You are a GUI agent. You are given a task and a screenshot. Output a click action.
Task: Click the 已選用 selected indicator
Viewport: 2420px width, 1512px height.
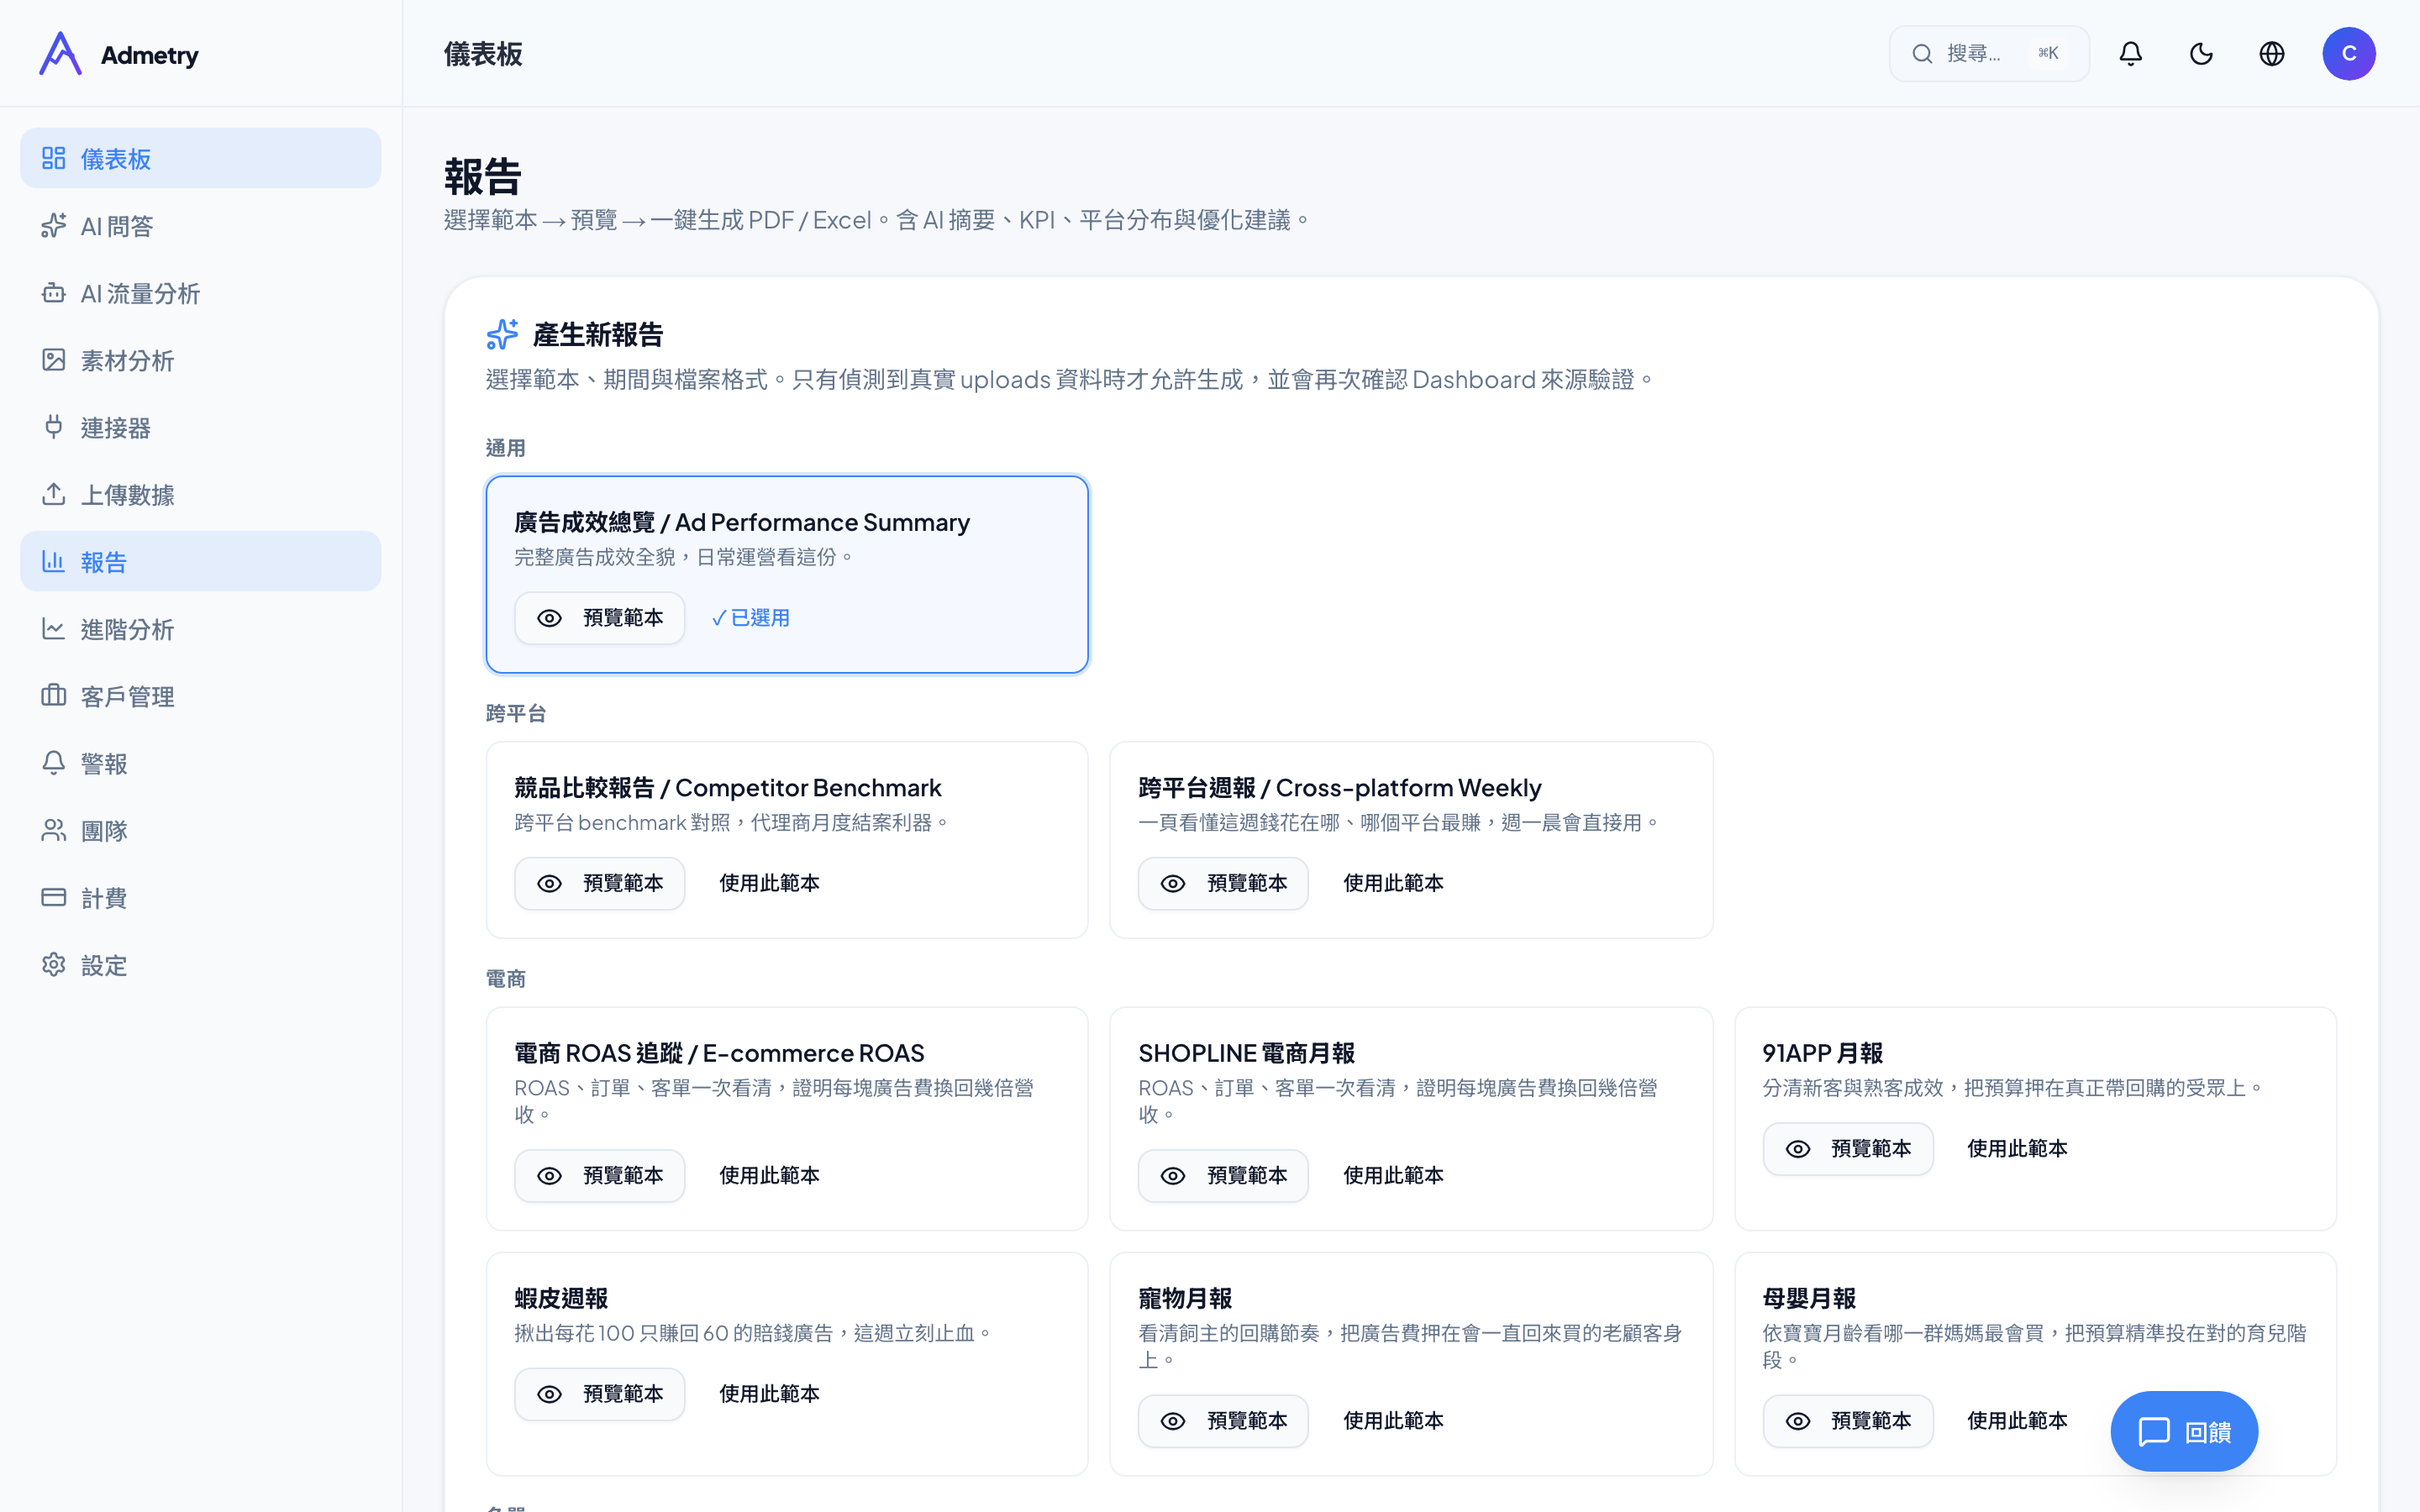tap(750, 618)
